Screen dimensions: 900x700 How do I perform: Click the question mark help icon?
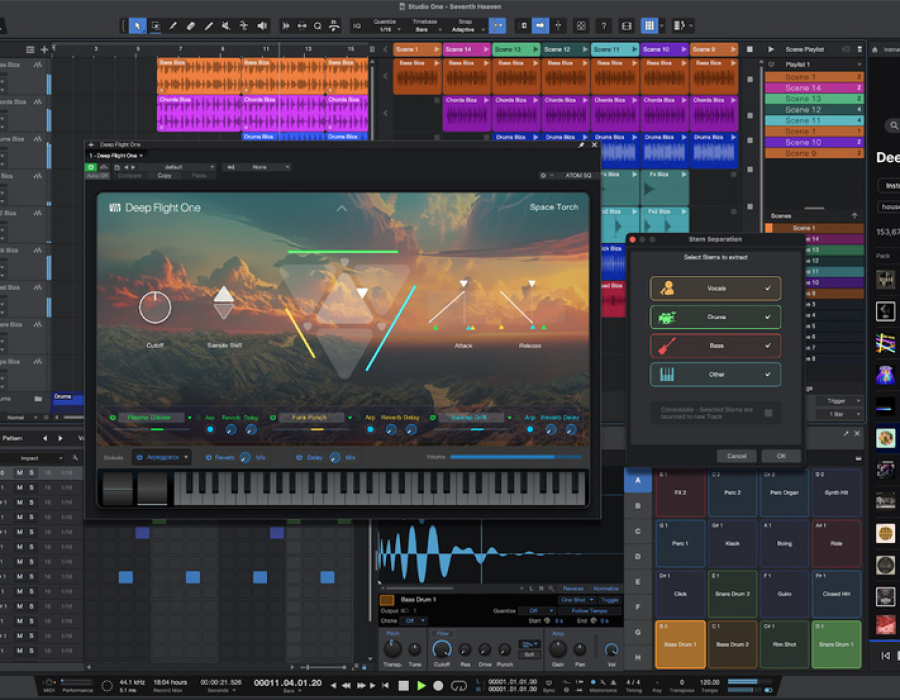click(x=603, y=26)
